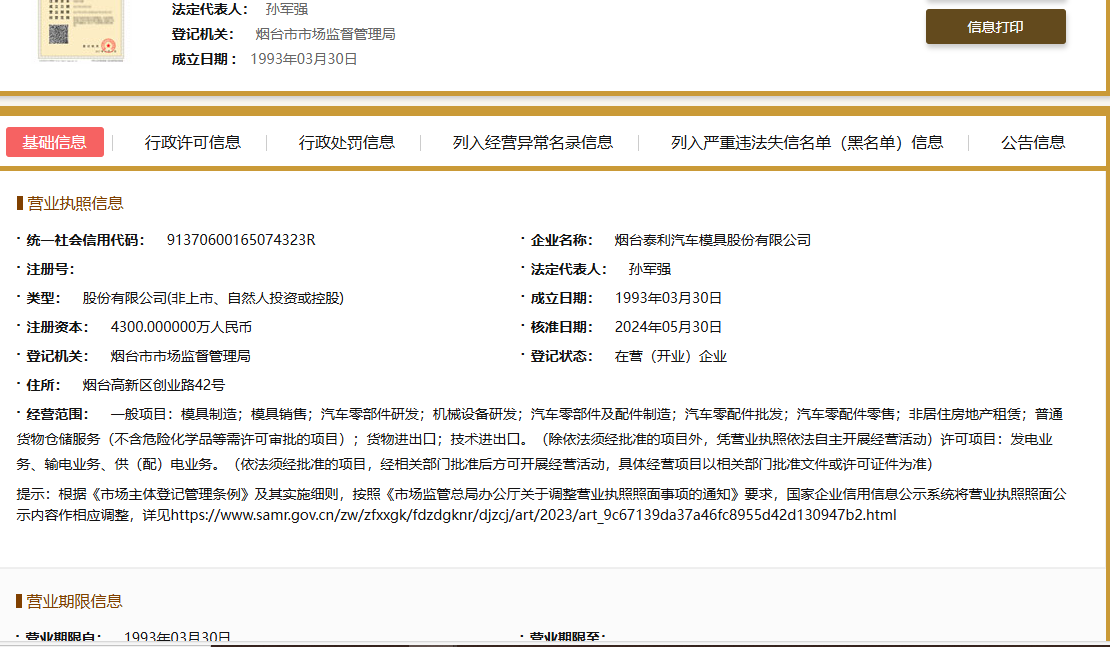Click the 注册资本 label
Viewport: 1110px width, 647px height.
57,327
